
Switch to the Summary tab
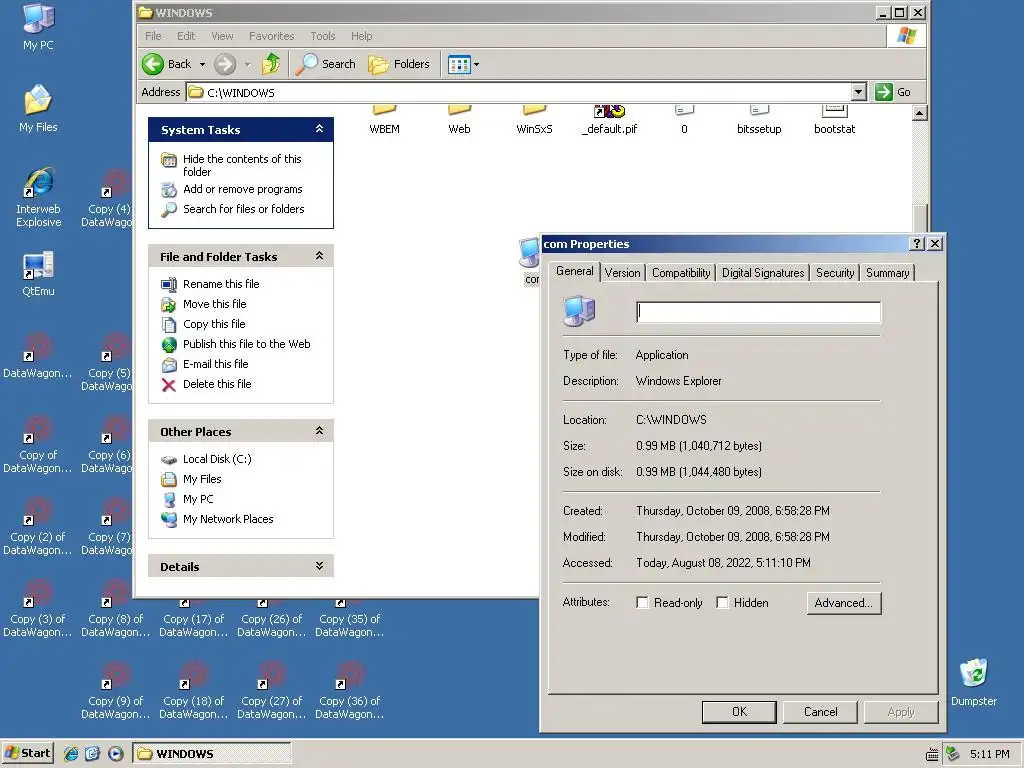pos(888,273)
